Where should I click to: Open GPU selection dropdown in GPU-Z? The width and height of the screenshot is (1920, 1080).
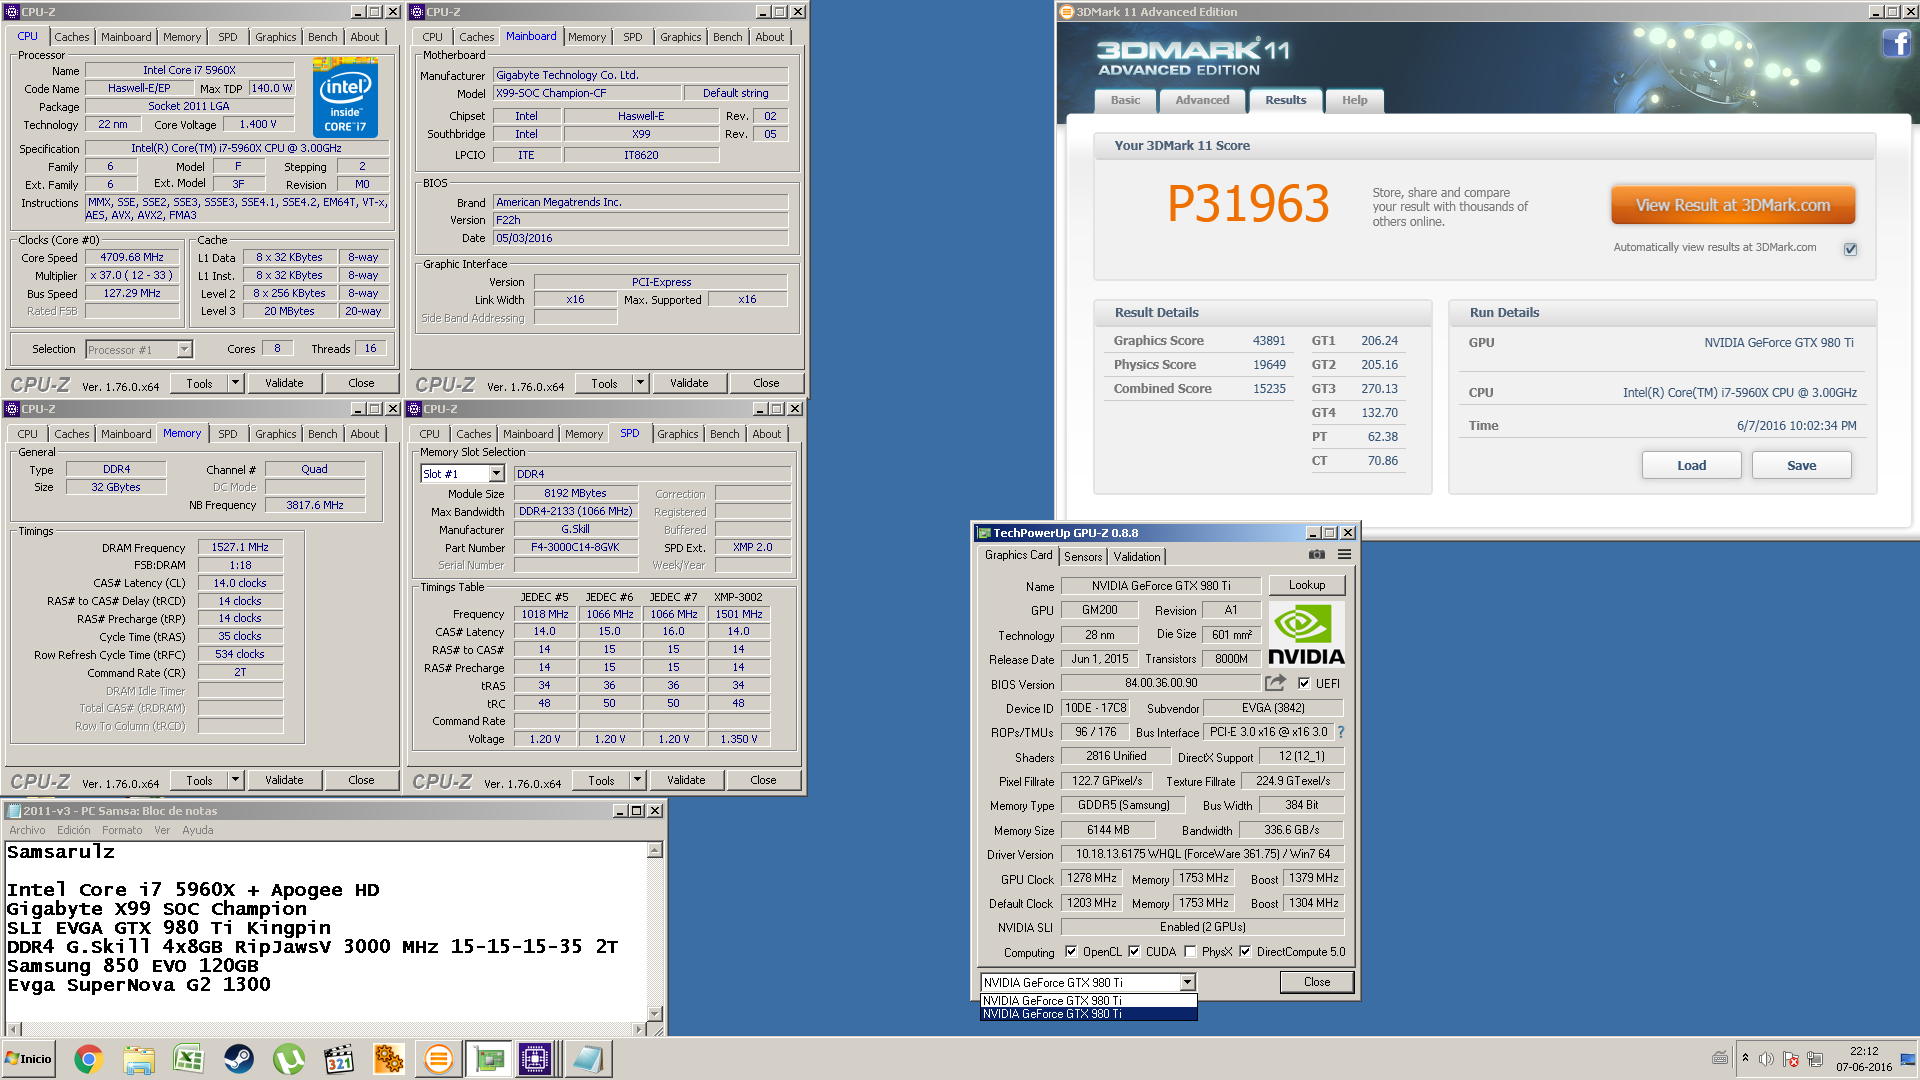pos(1187,983)
